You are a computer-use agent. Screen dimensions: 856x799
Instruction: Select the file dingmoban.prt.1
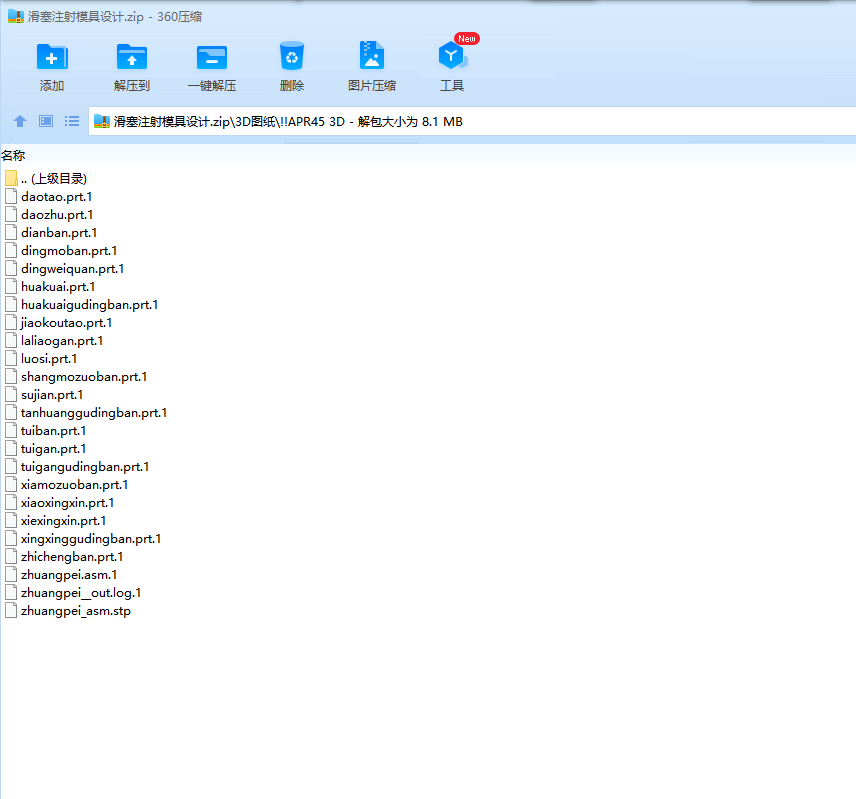69,251
